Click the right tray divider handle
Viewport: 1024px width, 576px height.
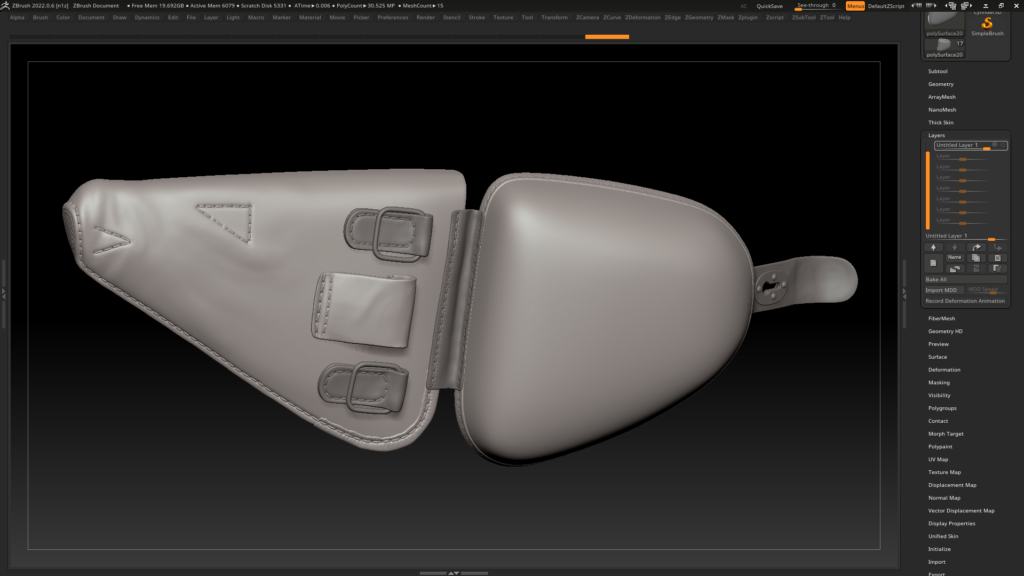(x=904, y=294)
